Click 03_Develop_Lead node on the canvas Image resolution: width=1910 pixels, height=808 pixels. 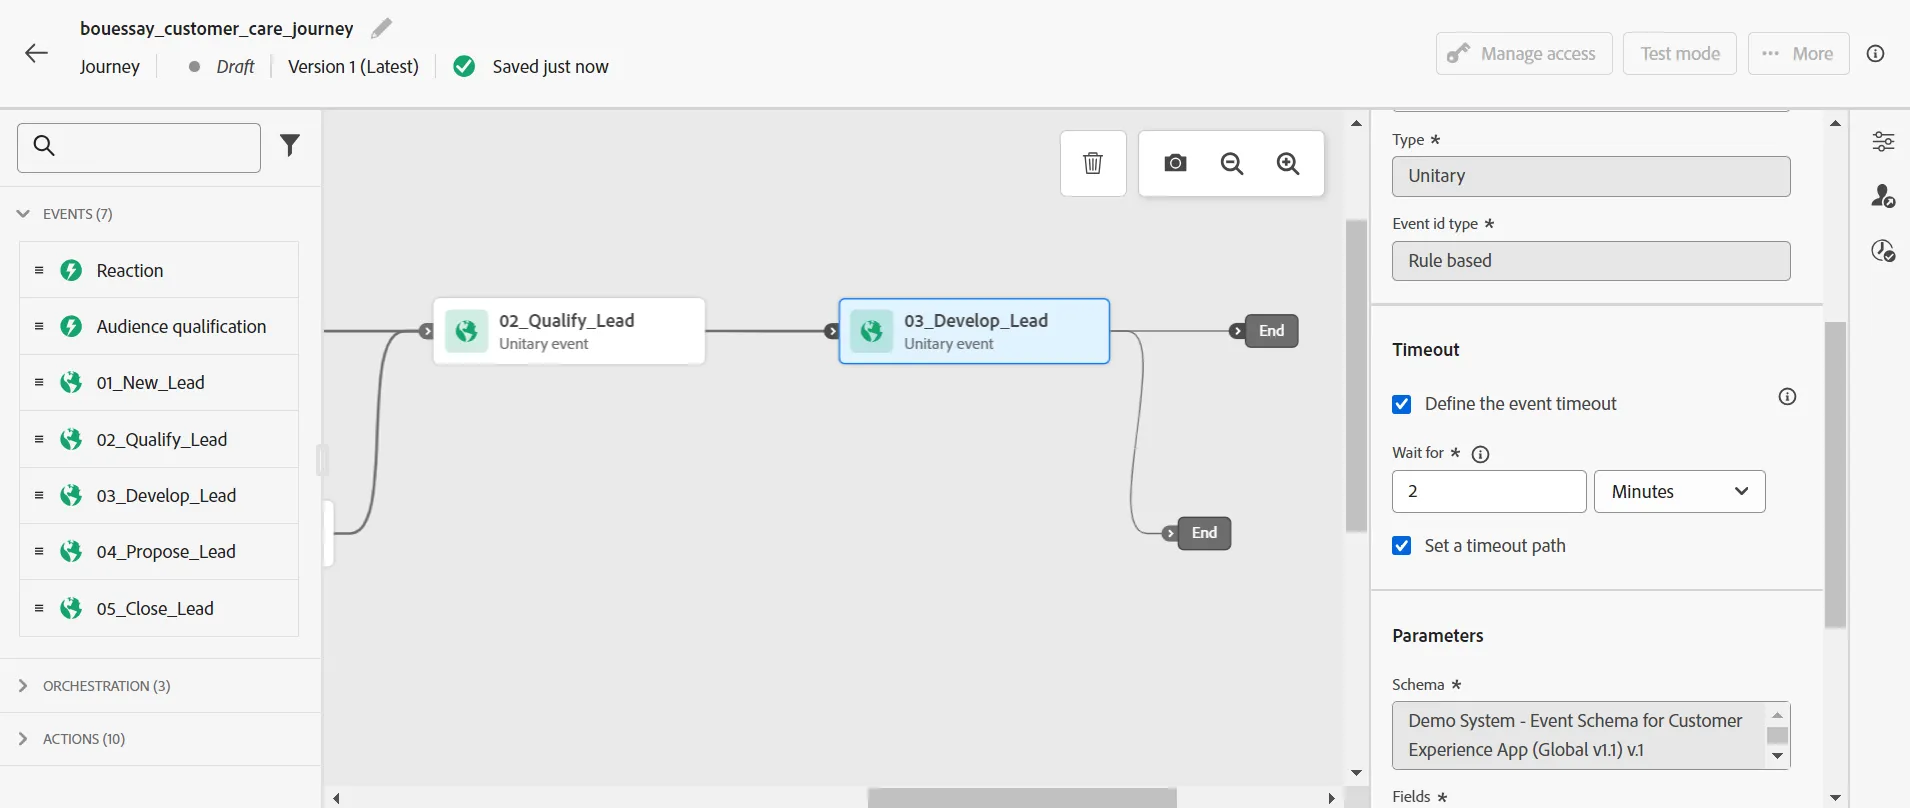974,331
